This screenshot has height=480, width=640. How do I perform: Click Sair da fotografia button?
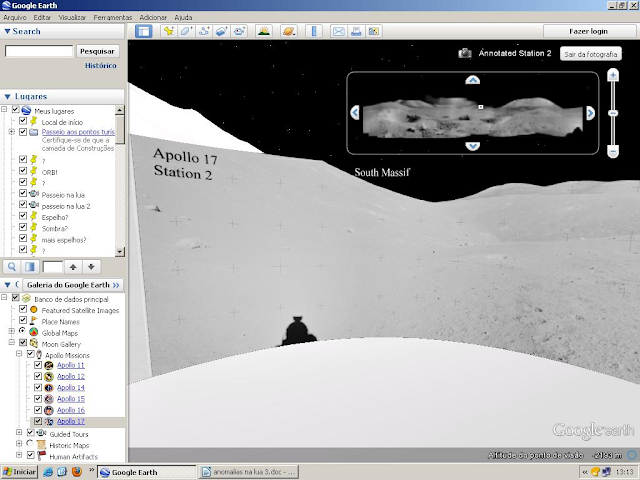(591, 54)
